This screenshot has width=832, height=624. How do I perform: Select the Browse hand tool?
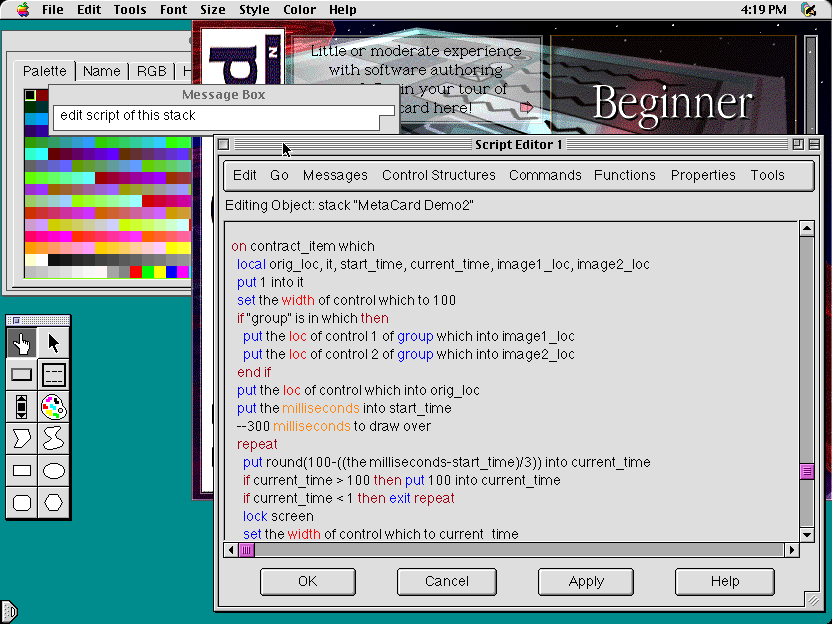point(22,343)
